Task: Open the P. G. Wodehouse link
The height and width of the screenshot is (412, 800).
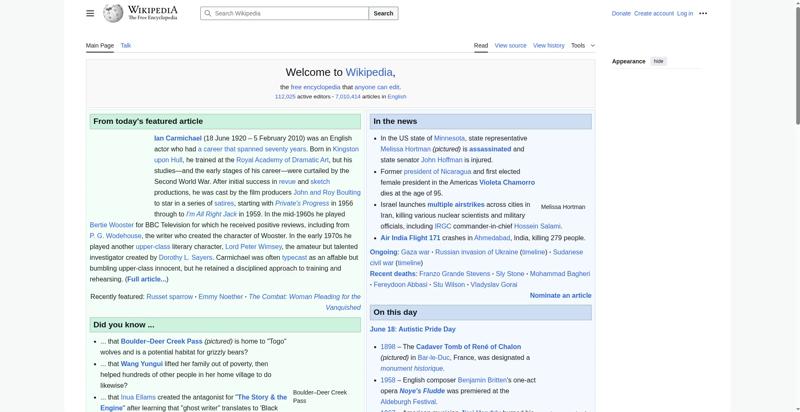Action: click(115, 236)
